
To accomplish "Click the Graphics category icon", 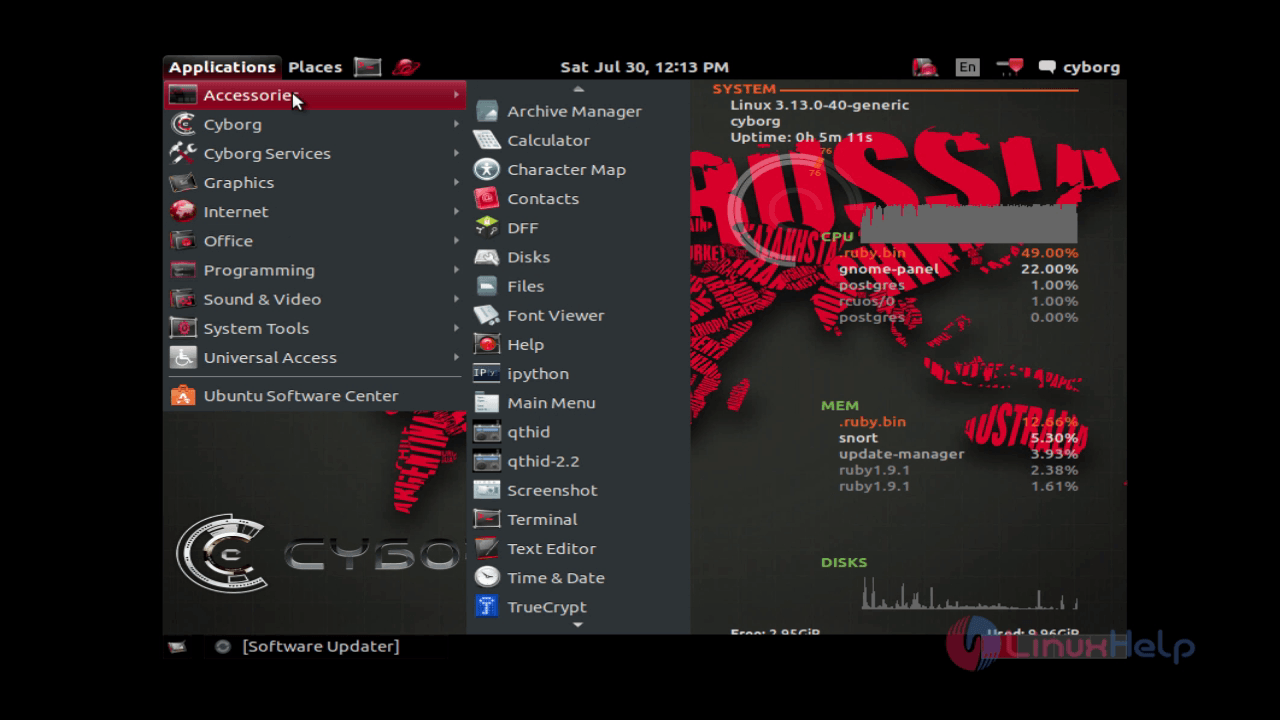I will point(183,182).
